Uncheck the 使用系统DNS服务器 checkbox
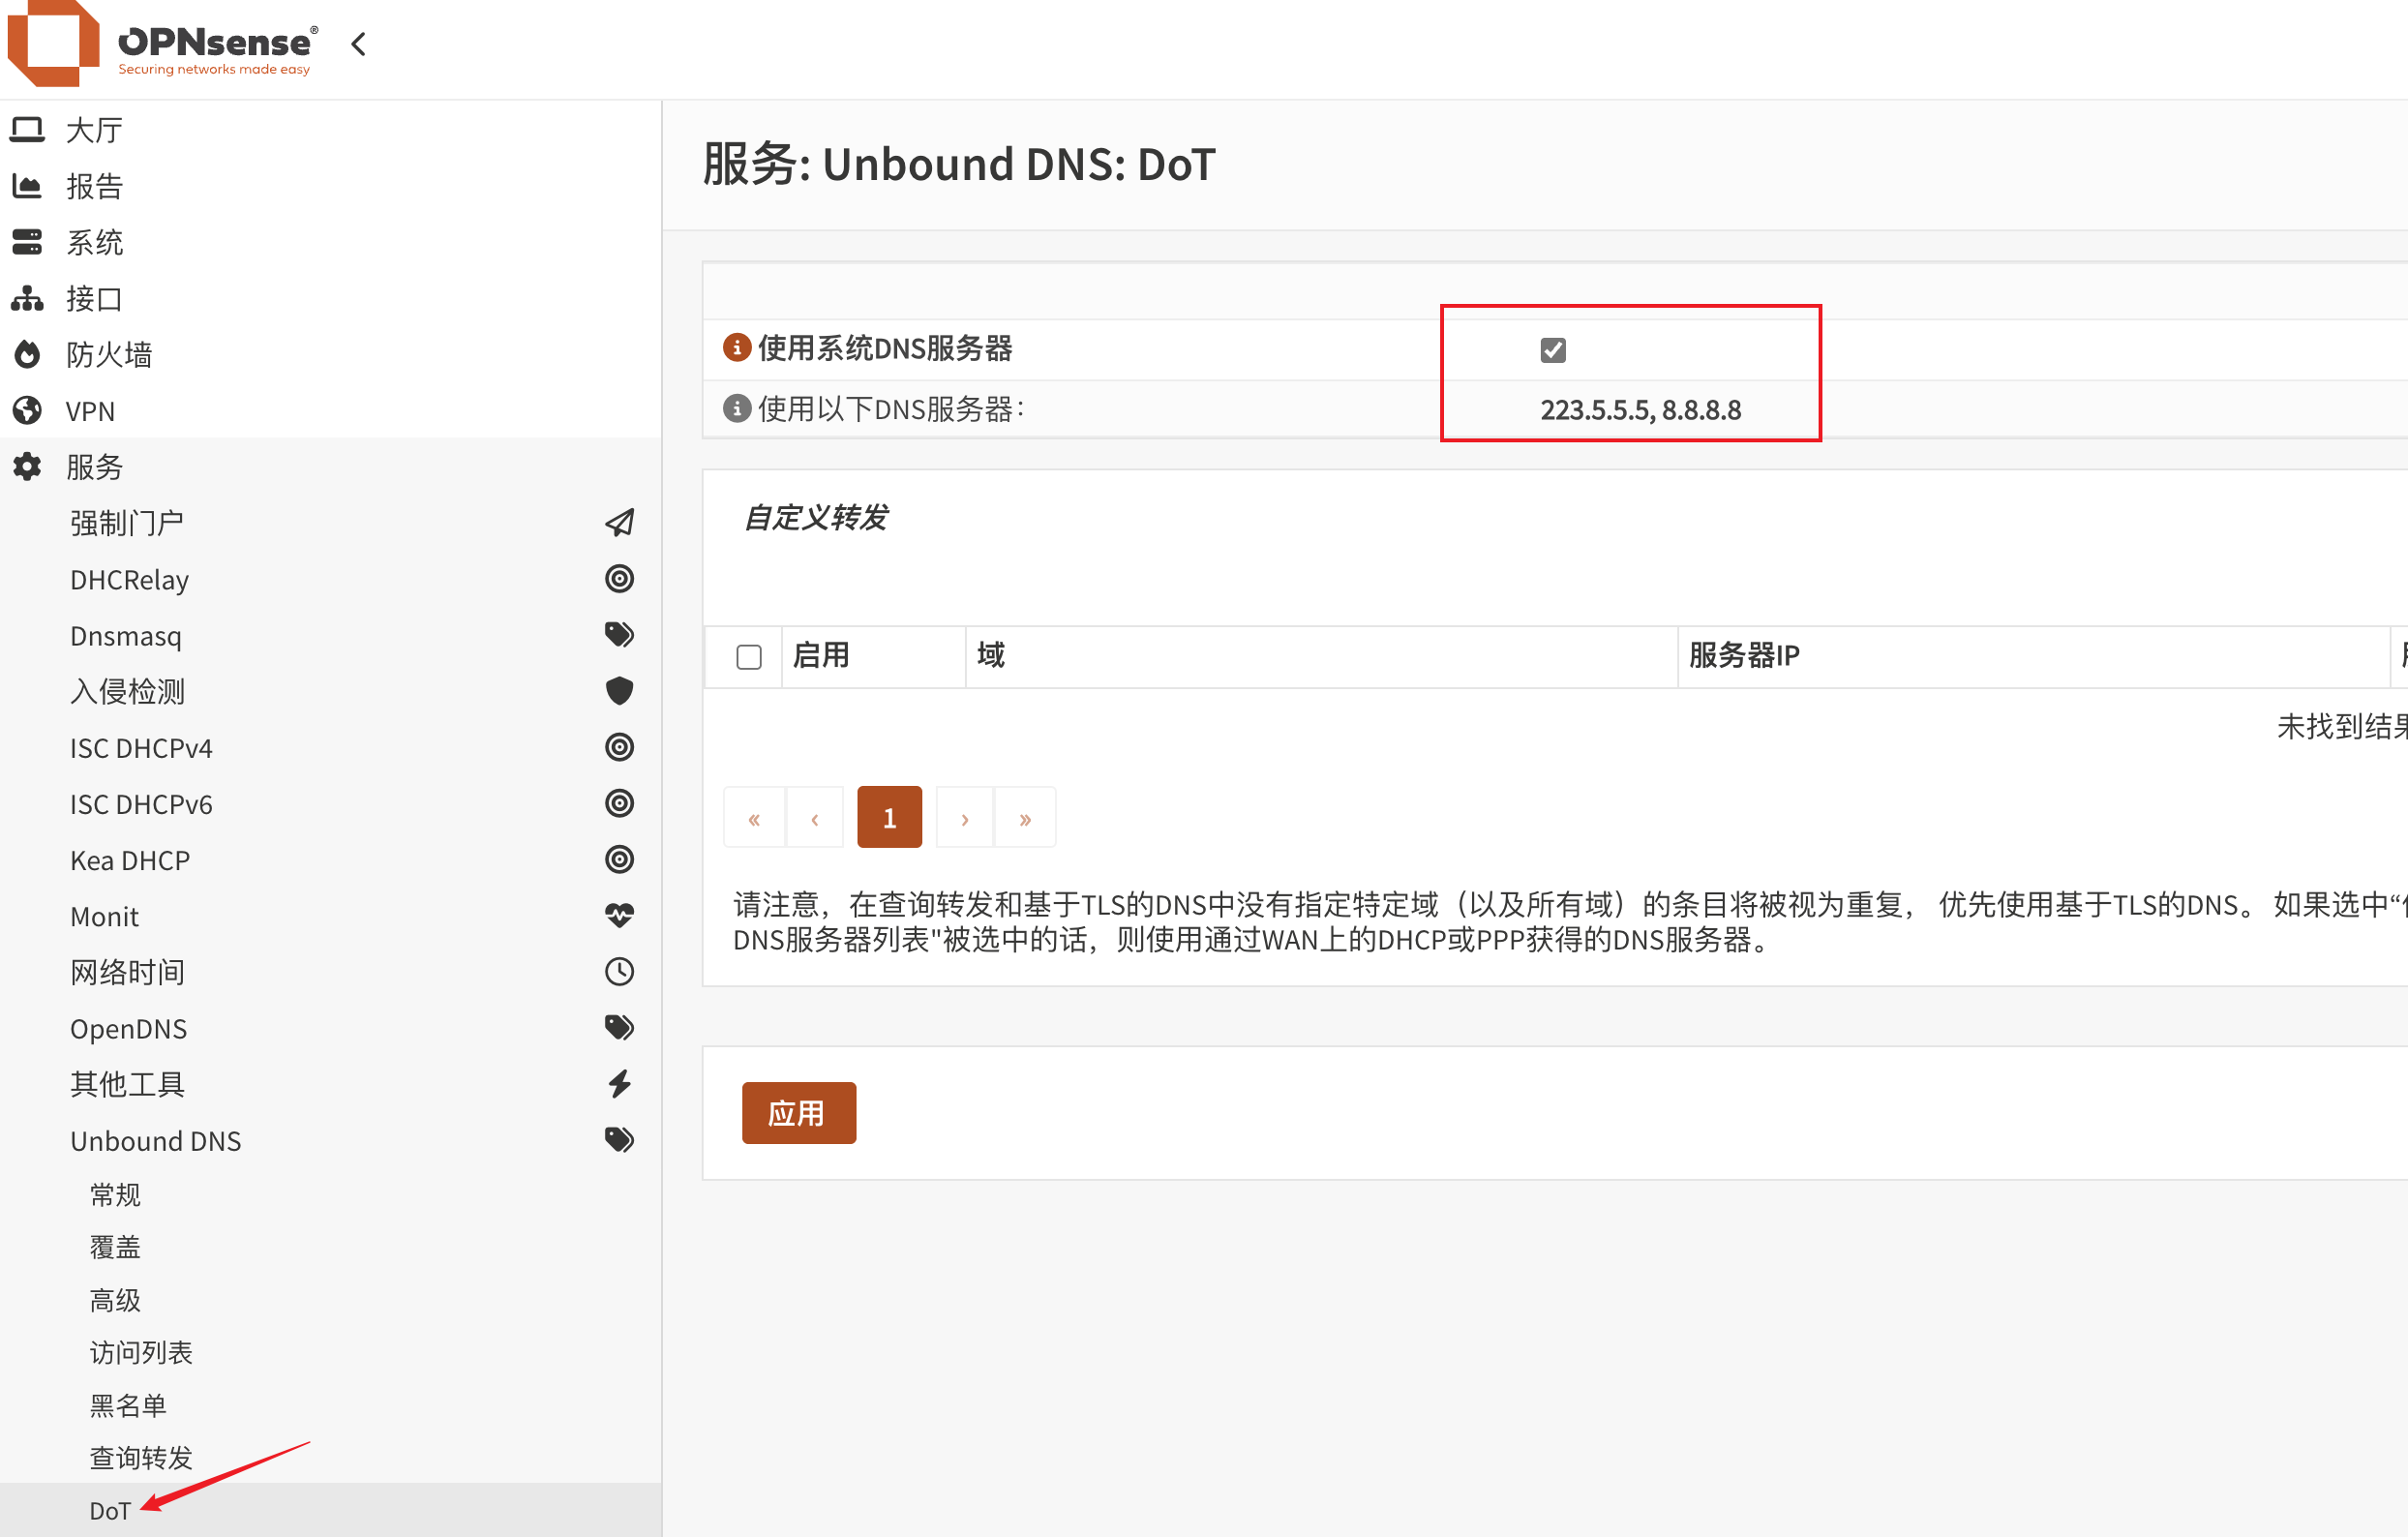2408x1537 pixels. tap(1552, 349)
